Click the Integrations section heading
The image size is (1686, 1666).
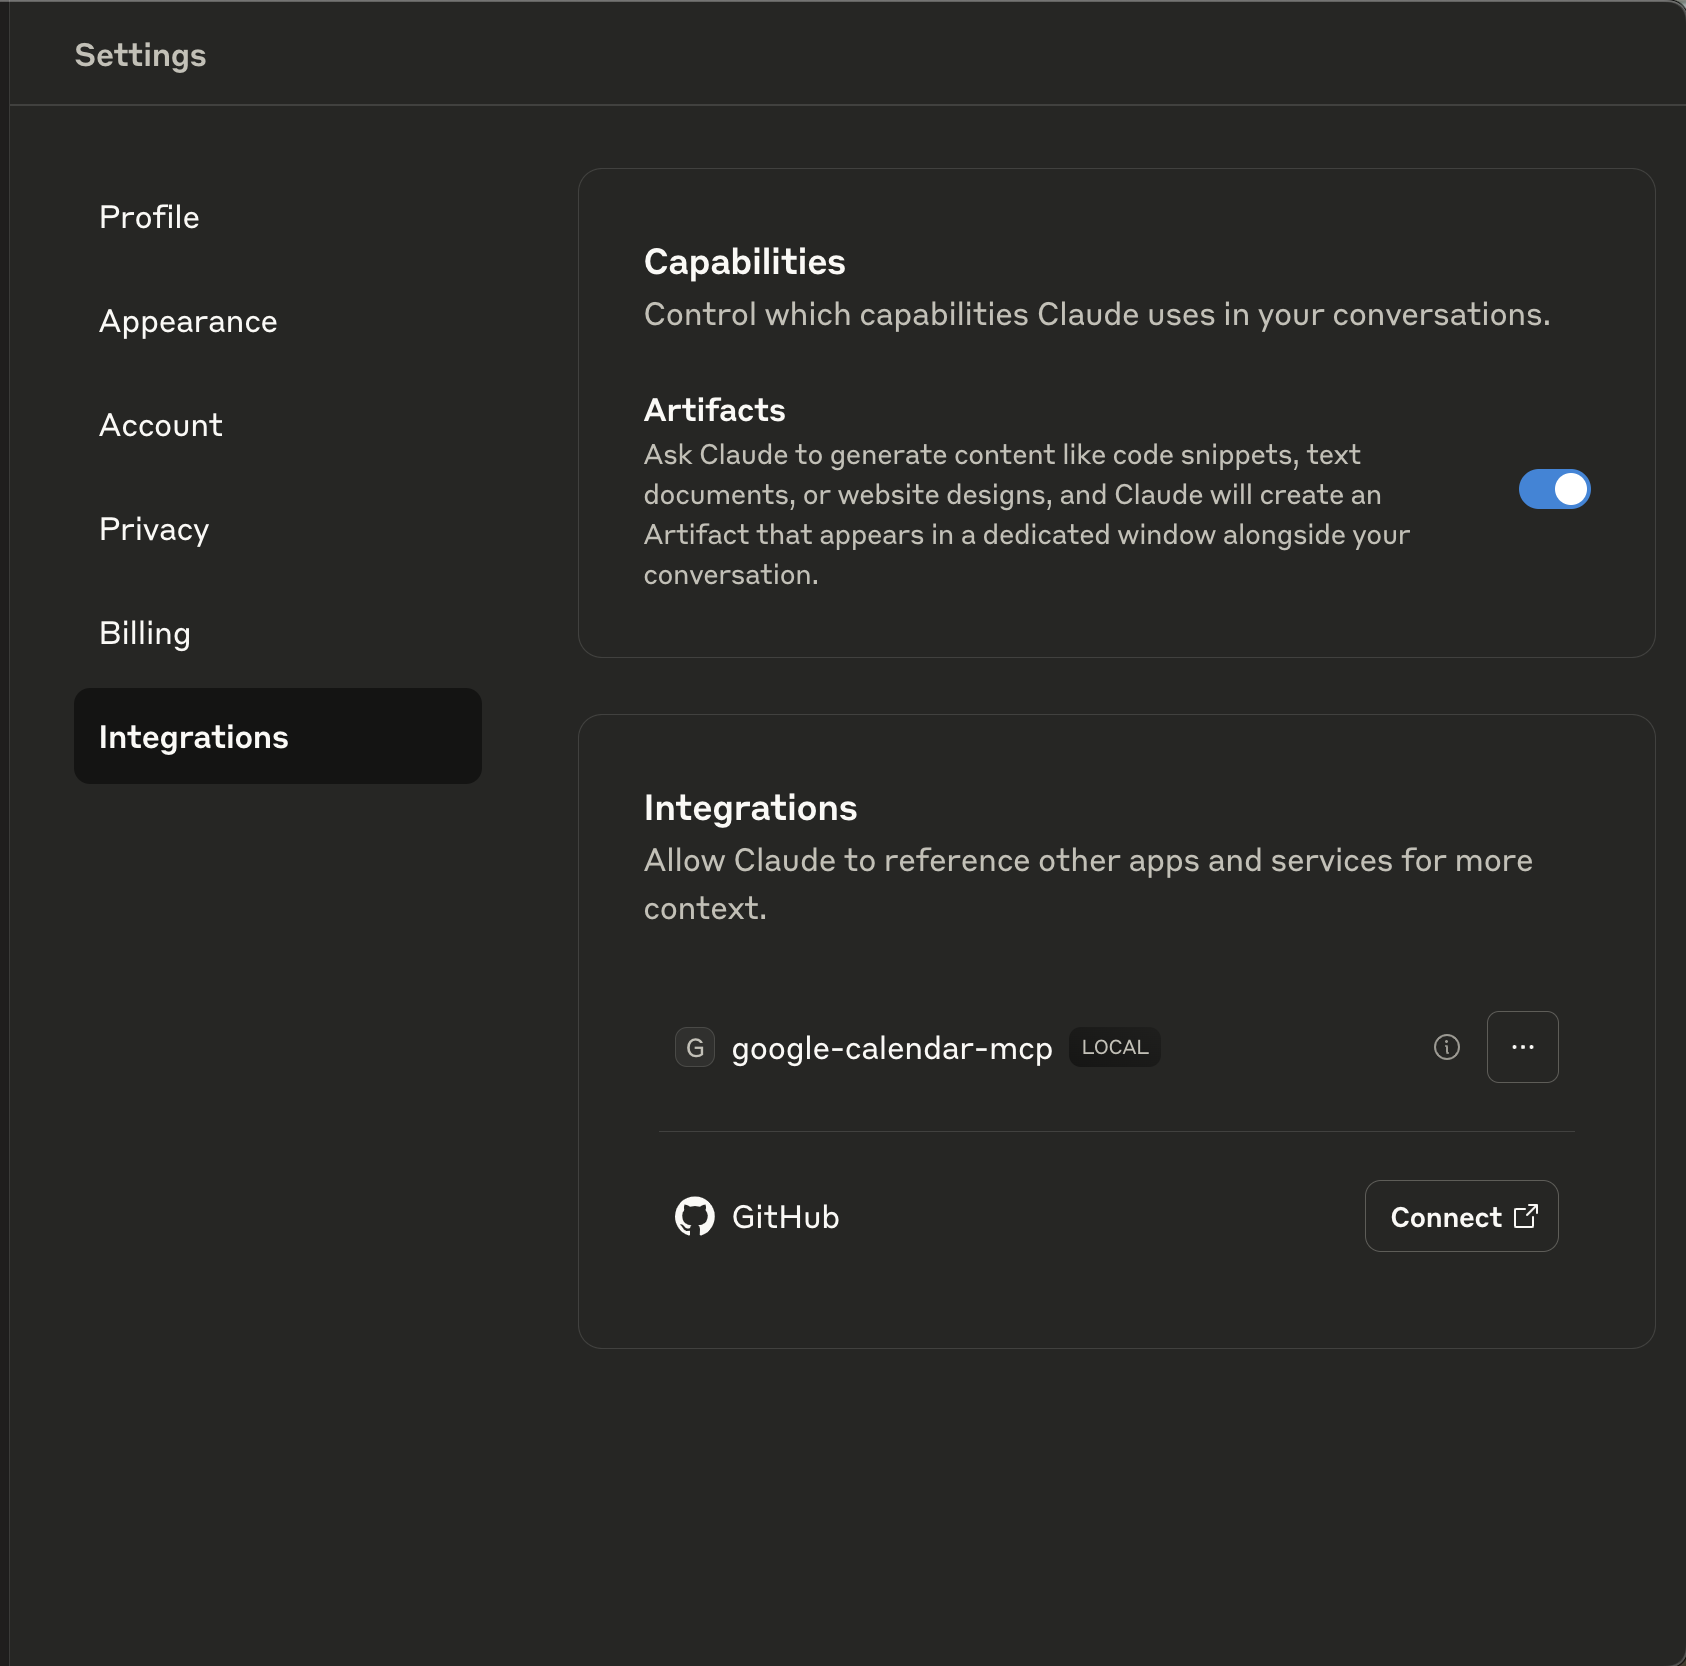coord(750,807)
